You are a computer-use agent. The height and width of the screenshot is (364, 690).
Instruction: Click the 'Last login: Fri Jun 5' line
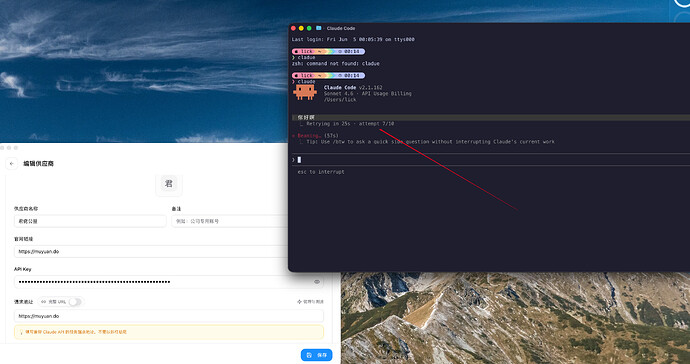click(353, 39)
